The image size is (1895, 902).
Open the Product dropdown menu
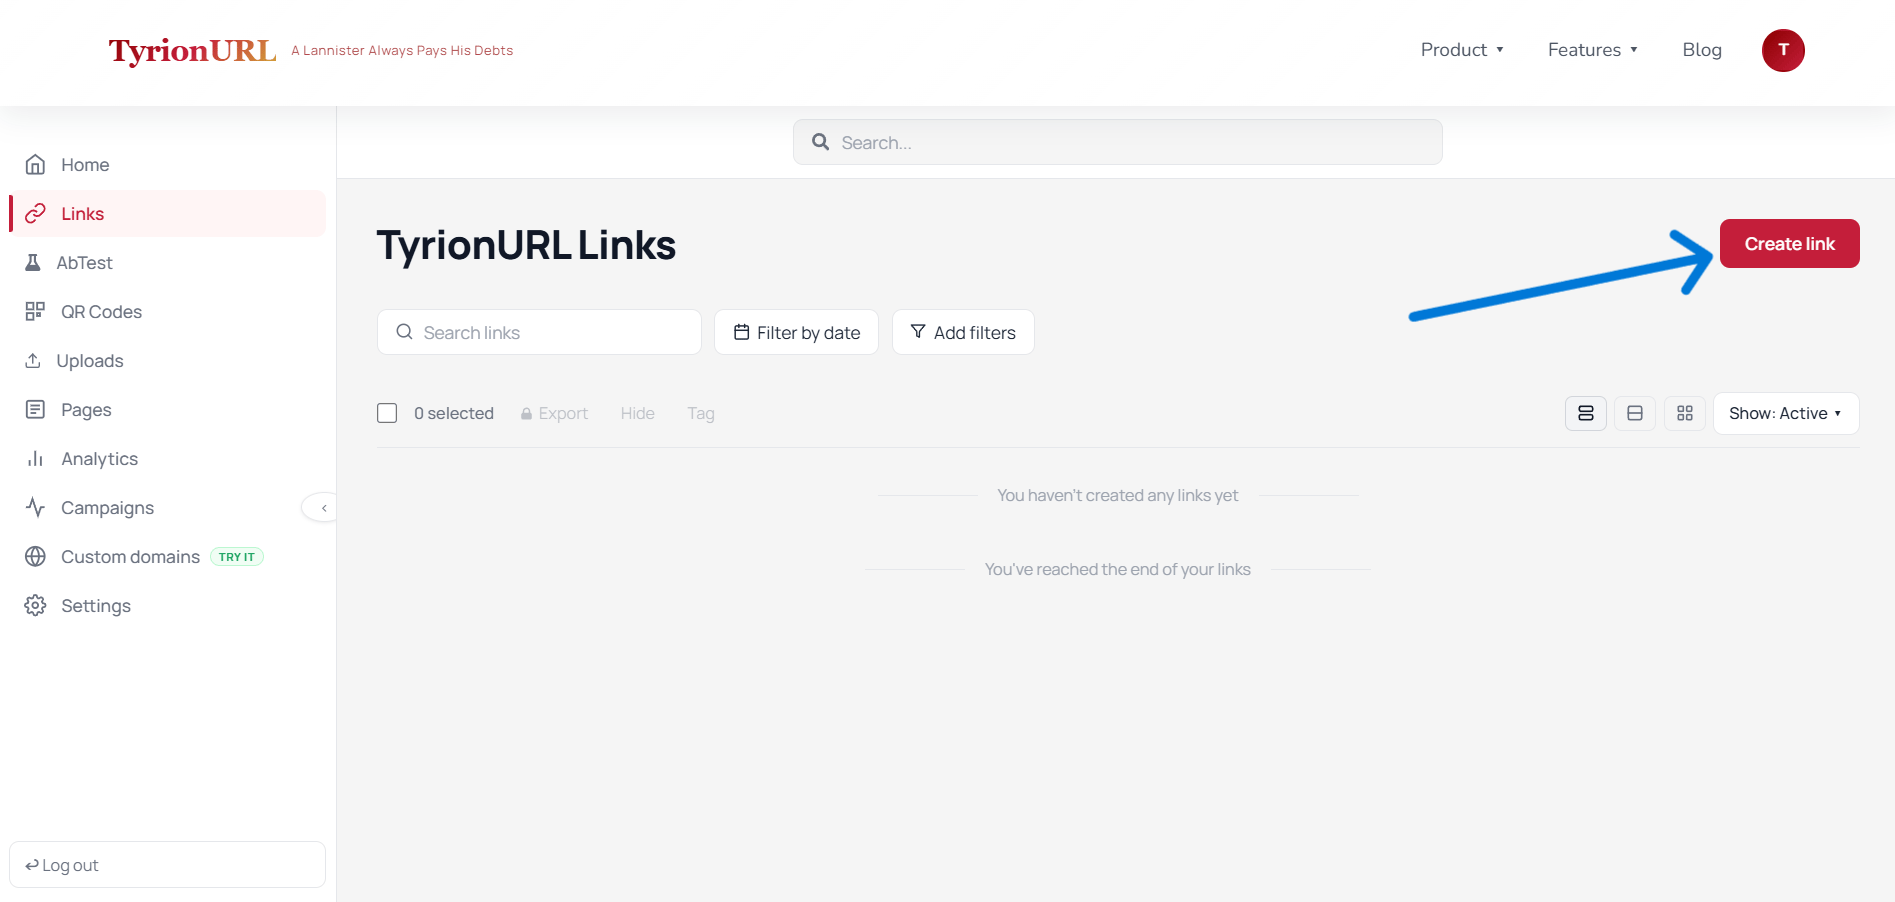tap(1462, 50)
